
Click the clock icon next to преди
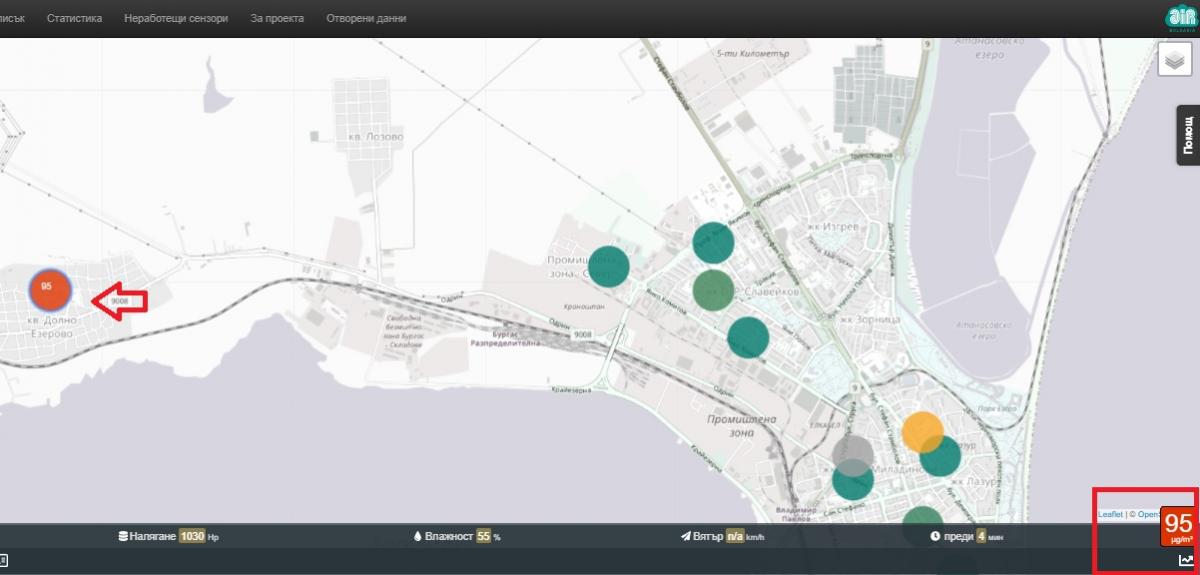pos(935,537)
